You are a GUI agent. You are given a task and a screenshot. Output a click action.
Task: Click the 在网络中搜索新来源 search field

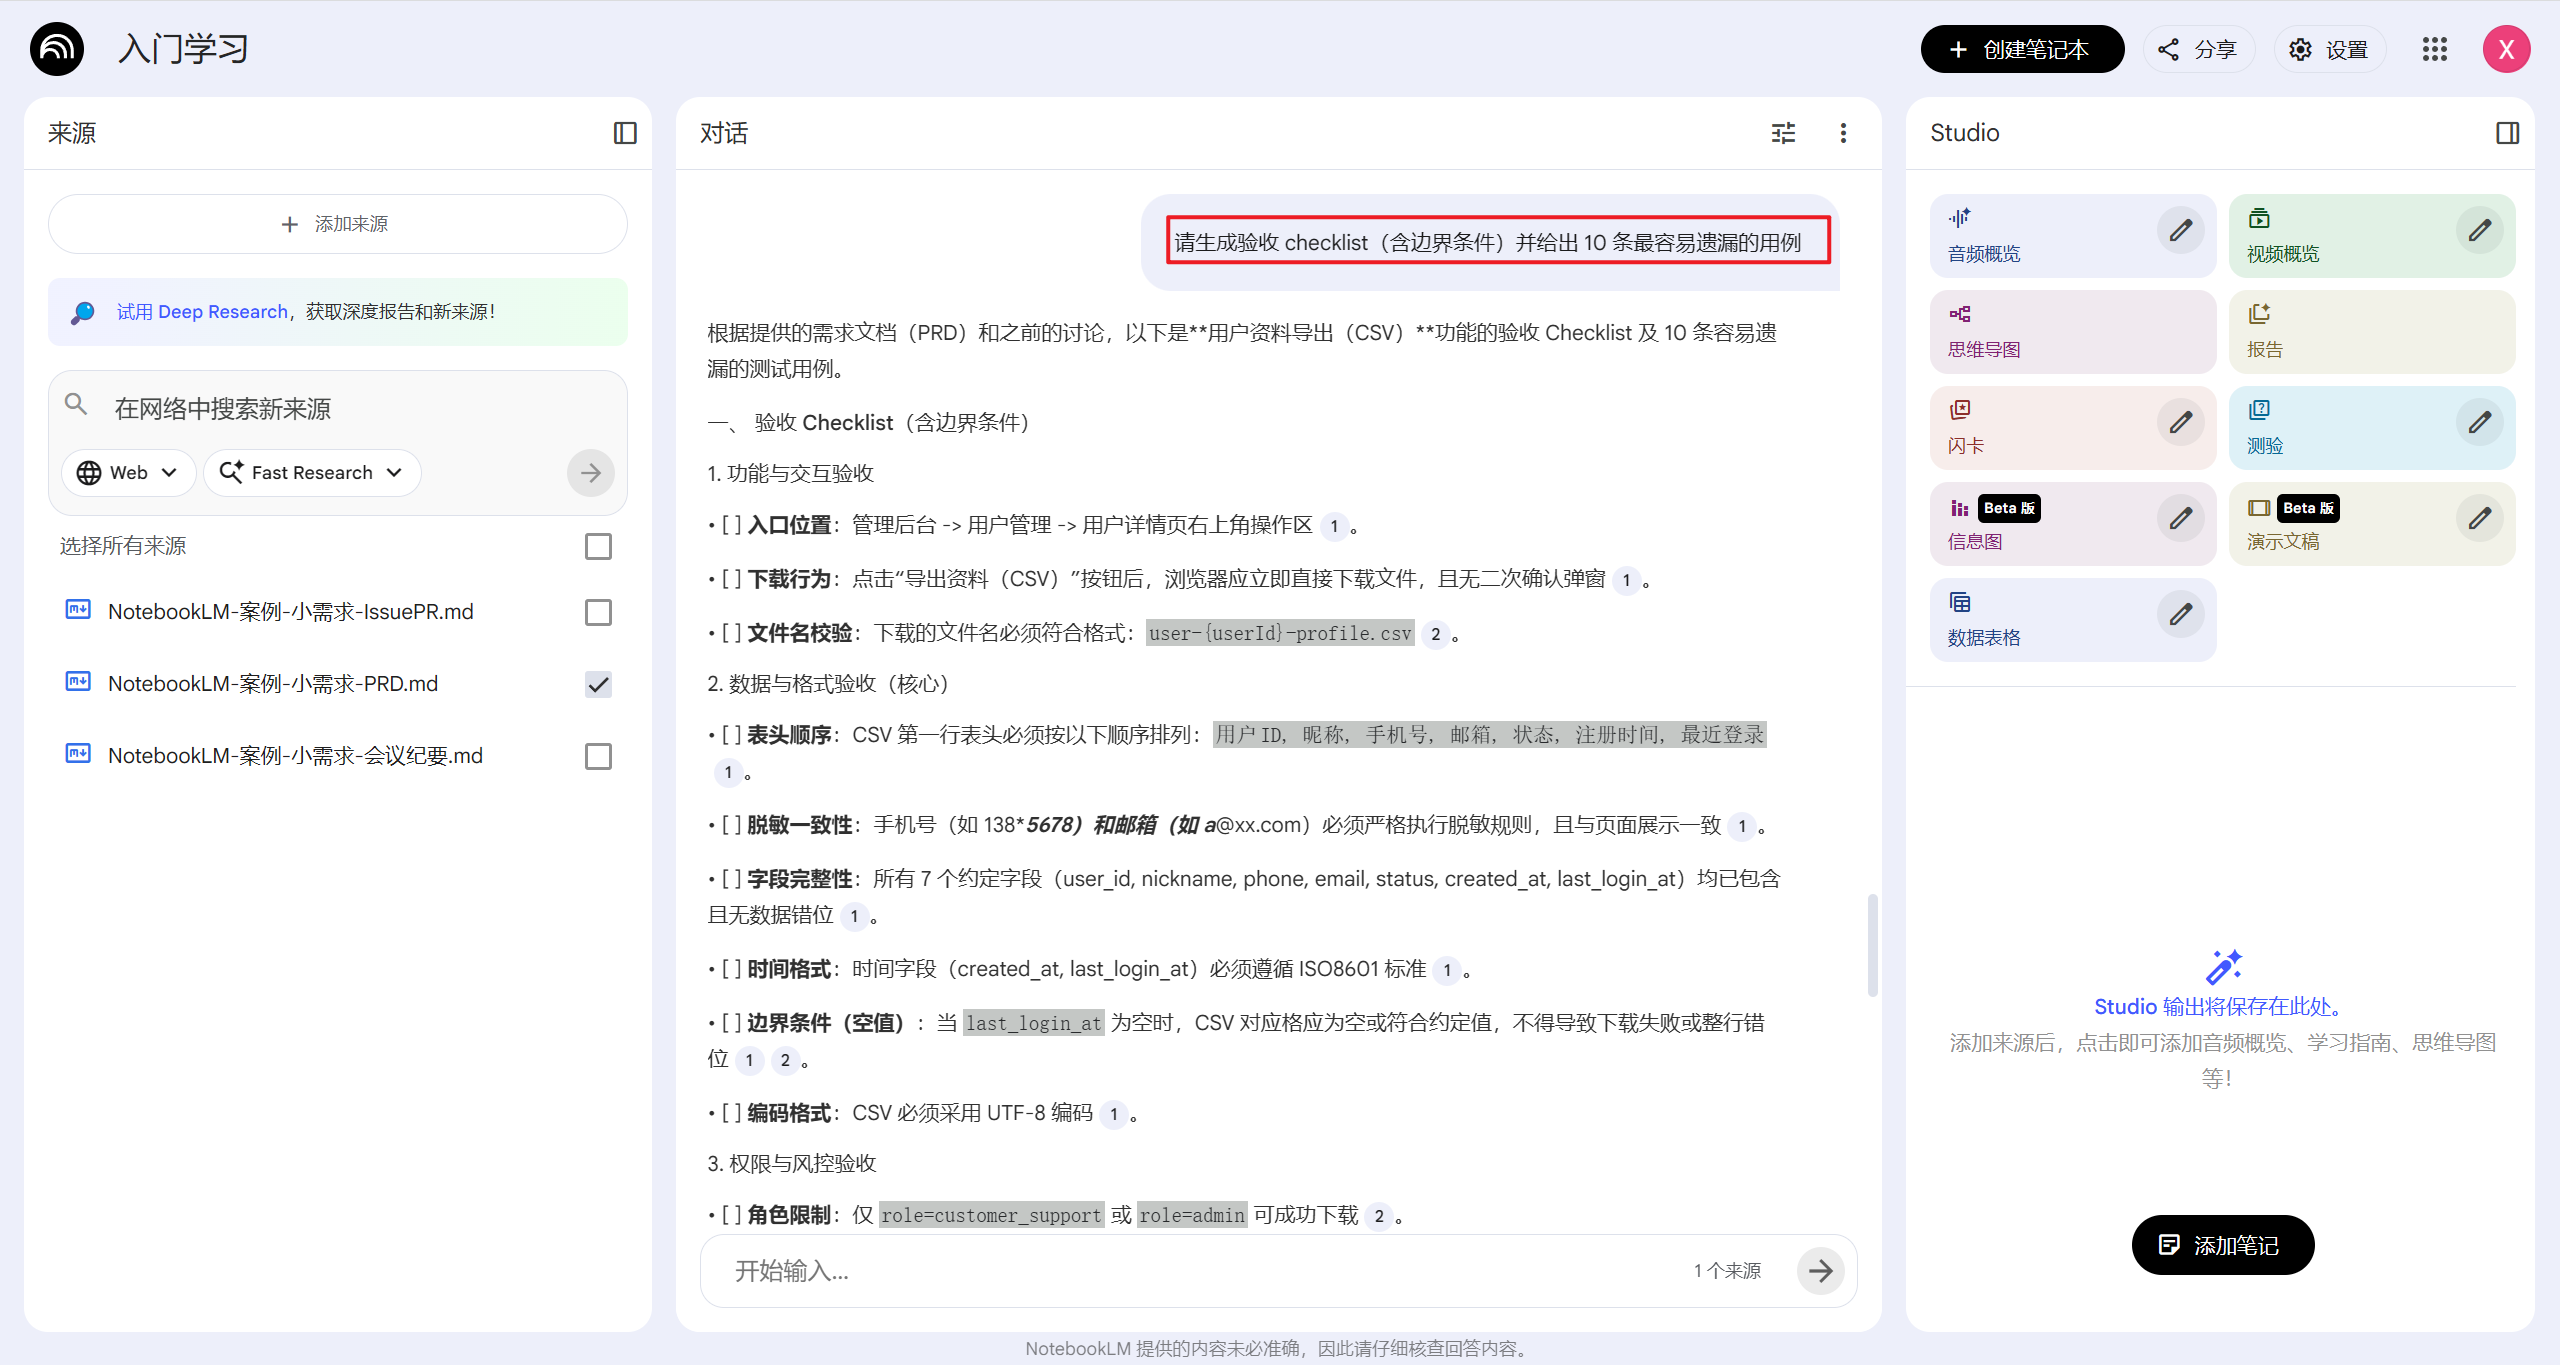(340, 408)
